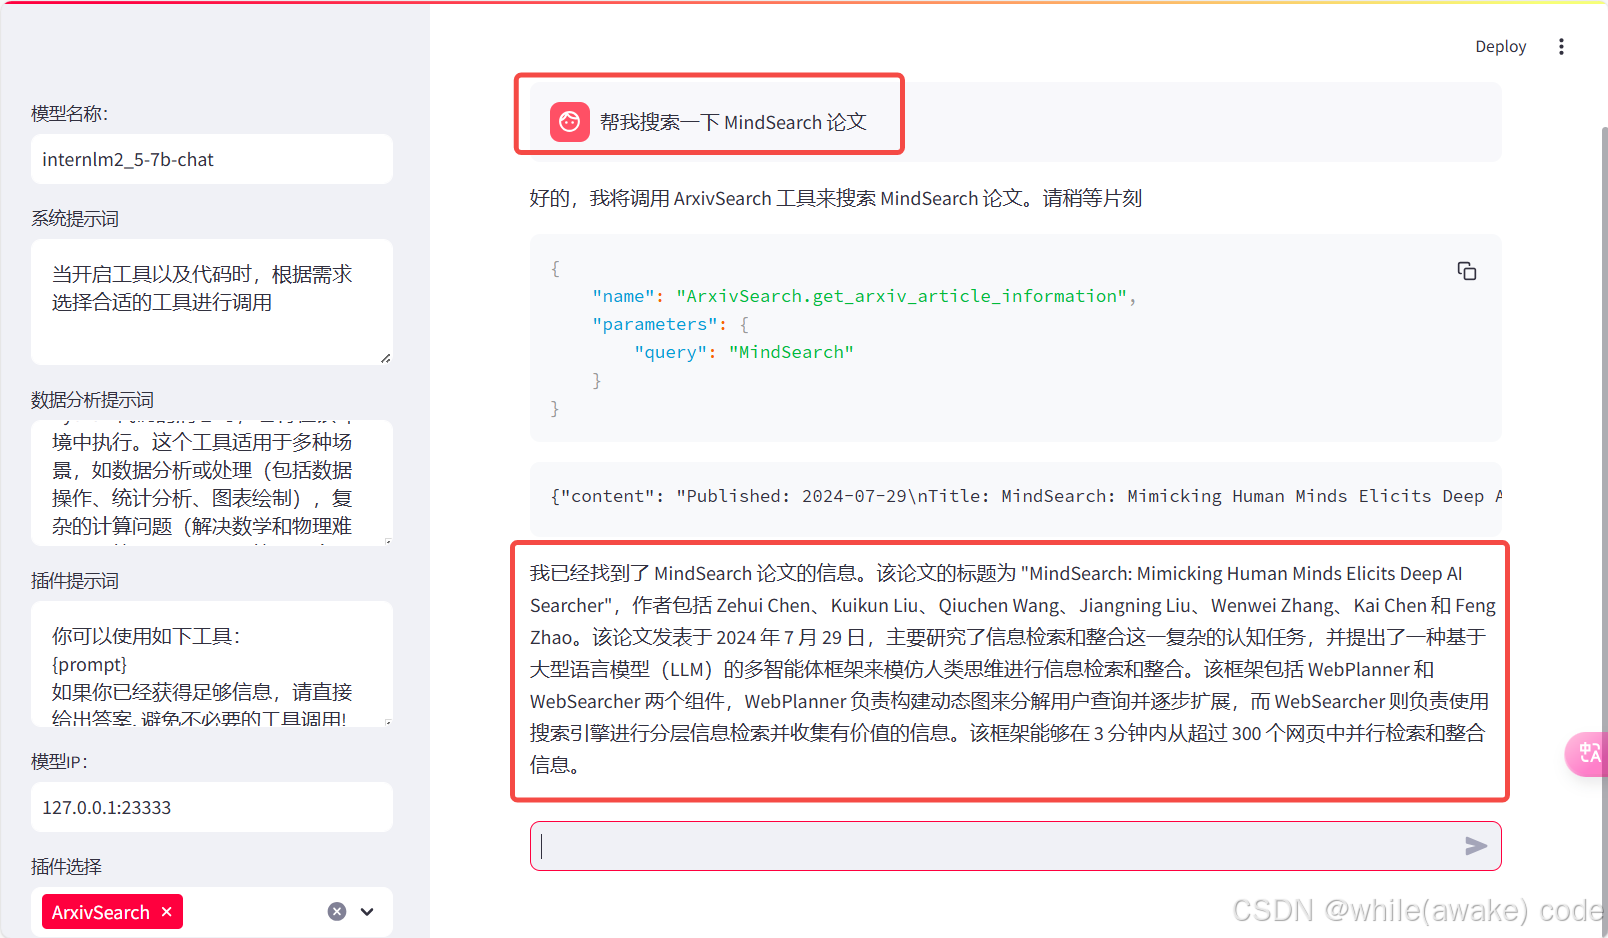Focus the data analysis prompt text area
The image size is (1608, 938).
[212, 483]
